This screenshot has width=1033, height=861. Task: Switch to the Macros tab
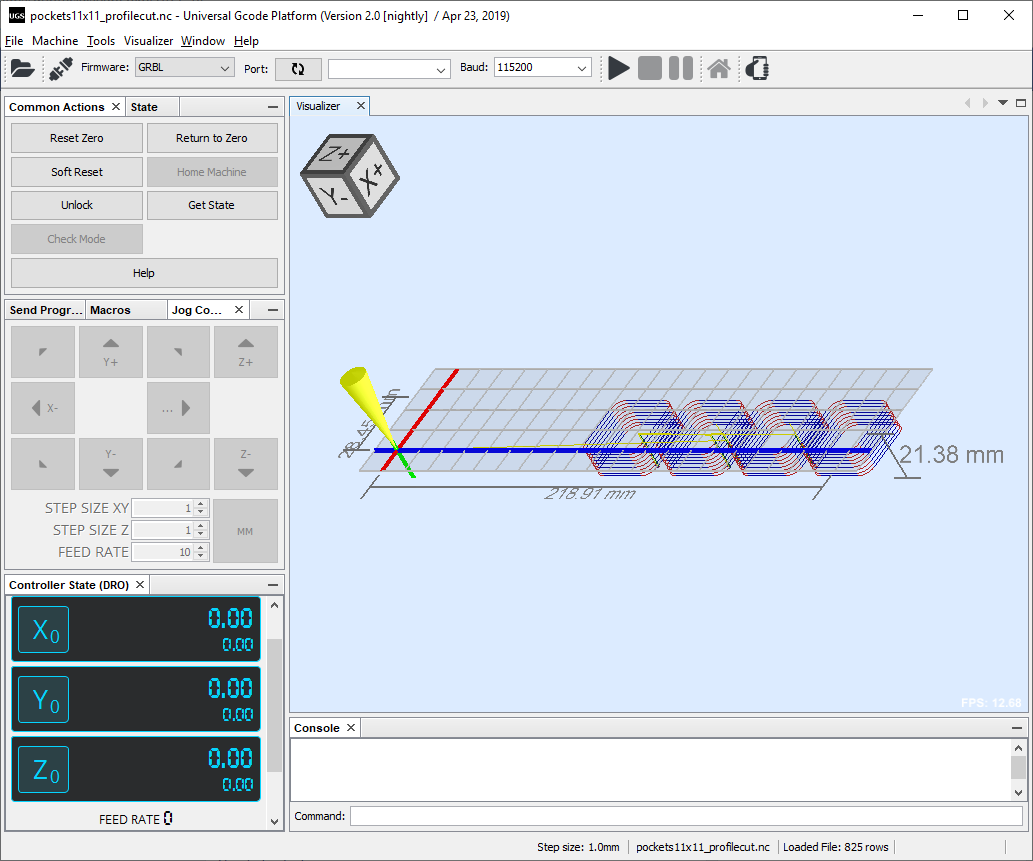click(x=110, y=310)
